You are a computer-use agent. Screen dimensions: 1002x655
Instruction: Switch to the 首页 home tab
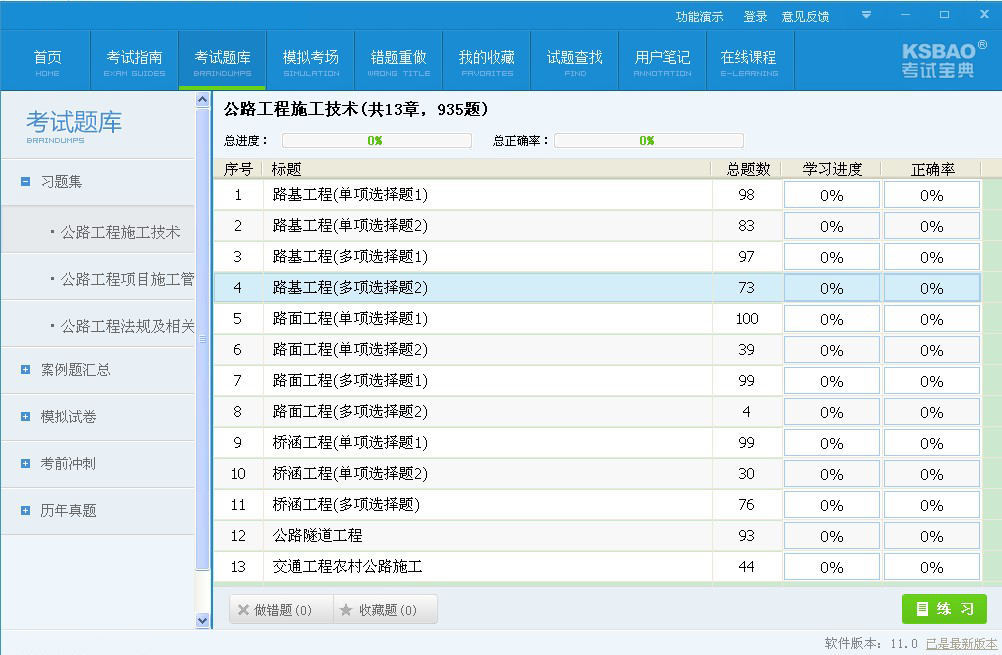[48, 60]
